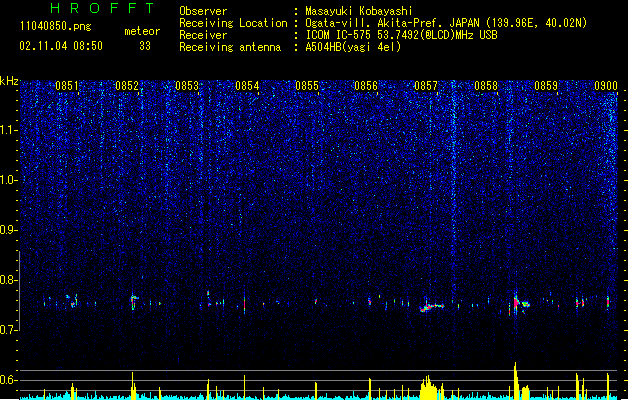Click the 0851 time marker

(x=67, y=86)
